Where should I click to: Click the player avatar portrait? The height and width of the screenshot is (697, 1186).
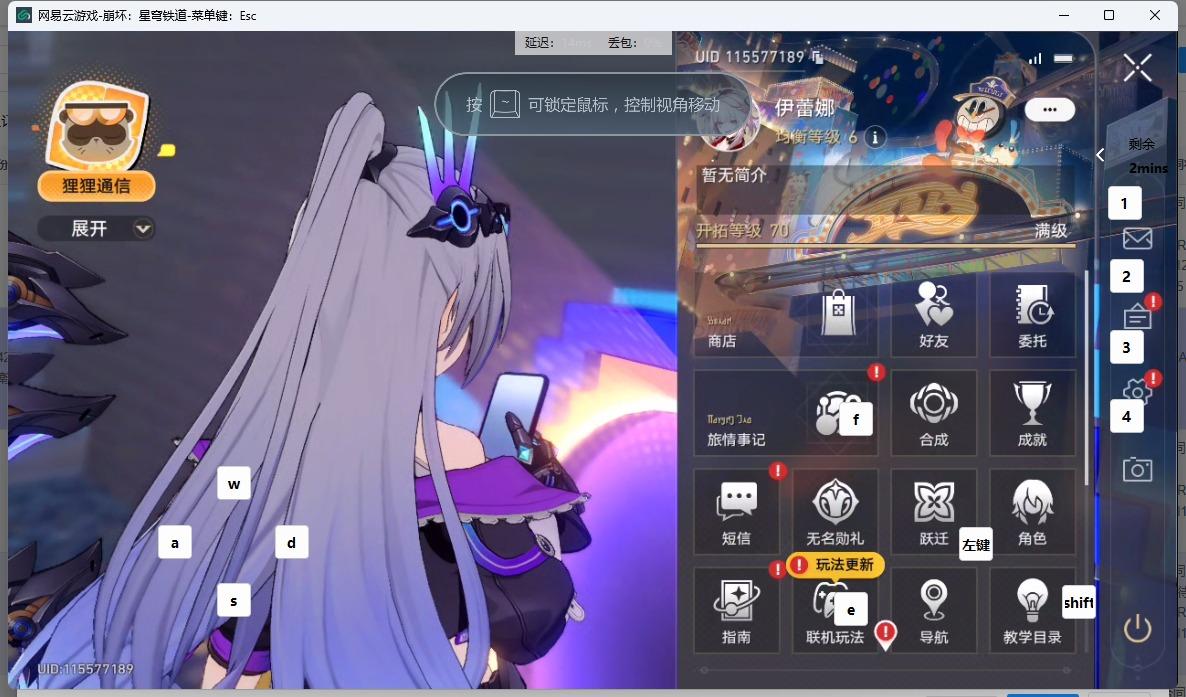pyautogui.click(x=729, y=123)
